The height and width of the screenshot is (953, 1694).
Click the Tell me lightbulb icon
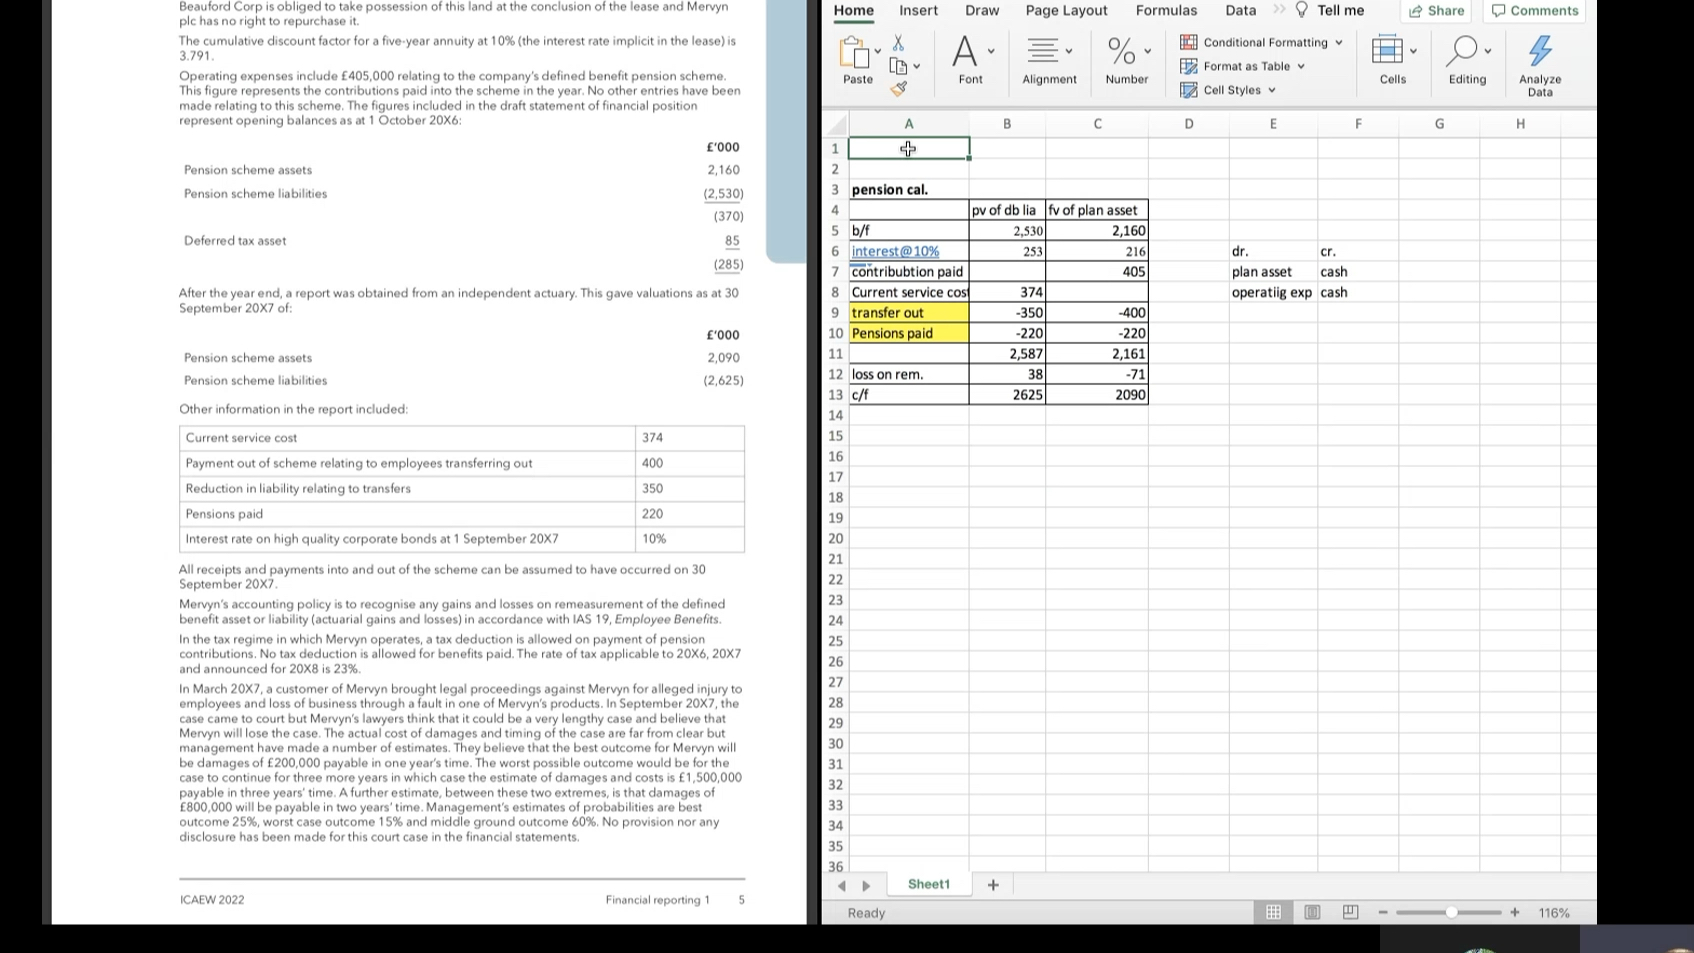point(1301,10)
